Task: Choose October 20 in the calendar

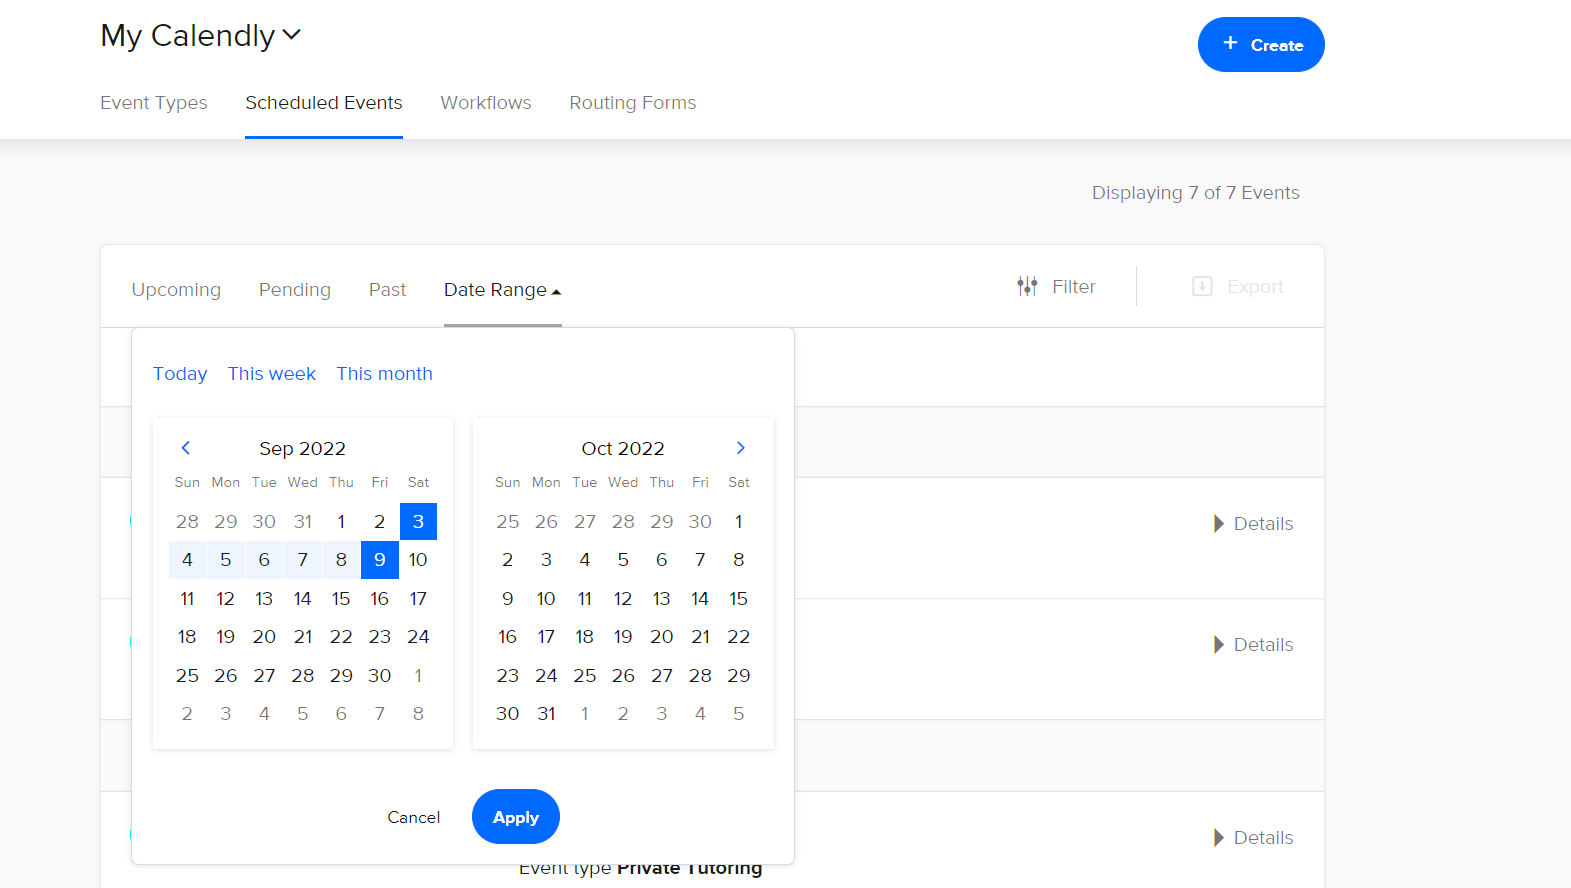Action: point(662,637)
